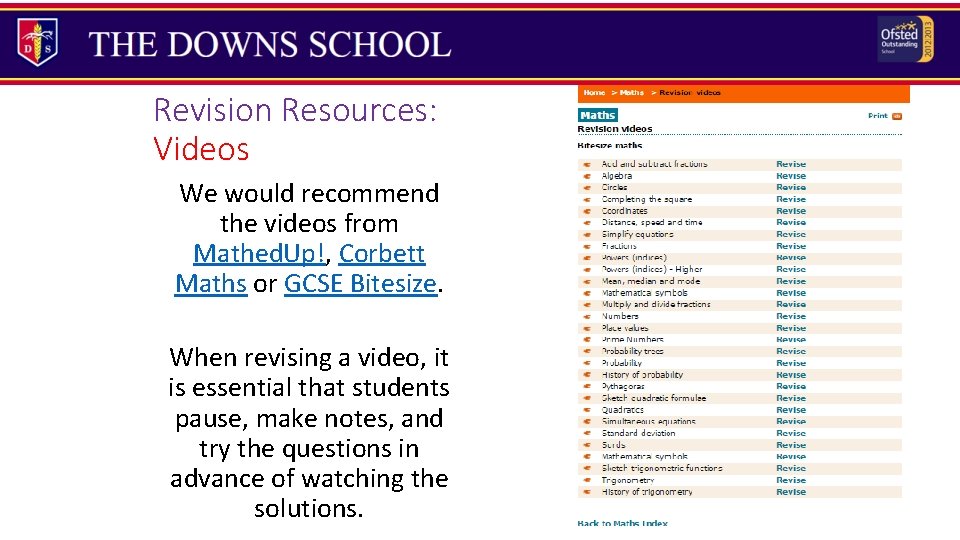960x540 pixels.
Task: Click the arrow icon beside History of trigonometry
Action: click(x=587, y=492)
